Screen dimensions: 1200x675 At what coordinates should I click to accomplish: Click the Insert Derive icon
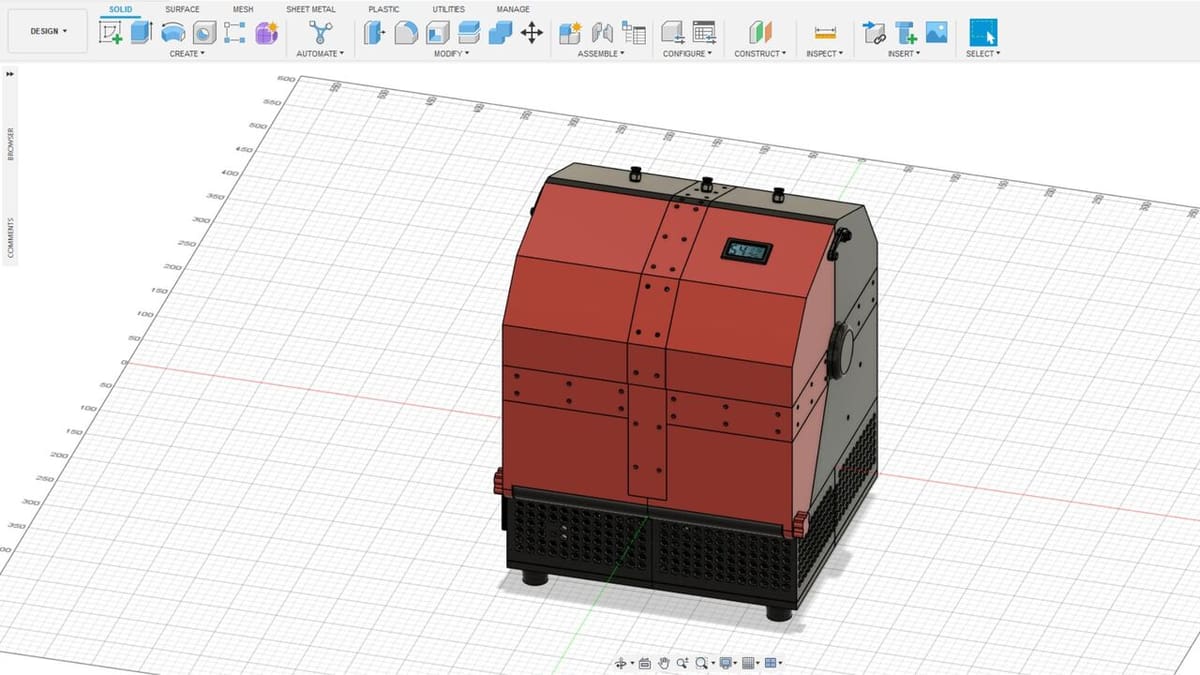[x=873, y=33]
